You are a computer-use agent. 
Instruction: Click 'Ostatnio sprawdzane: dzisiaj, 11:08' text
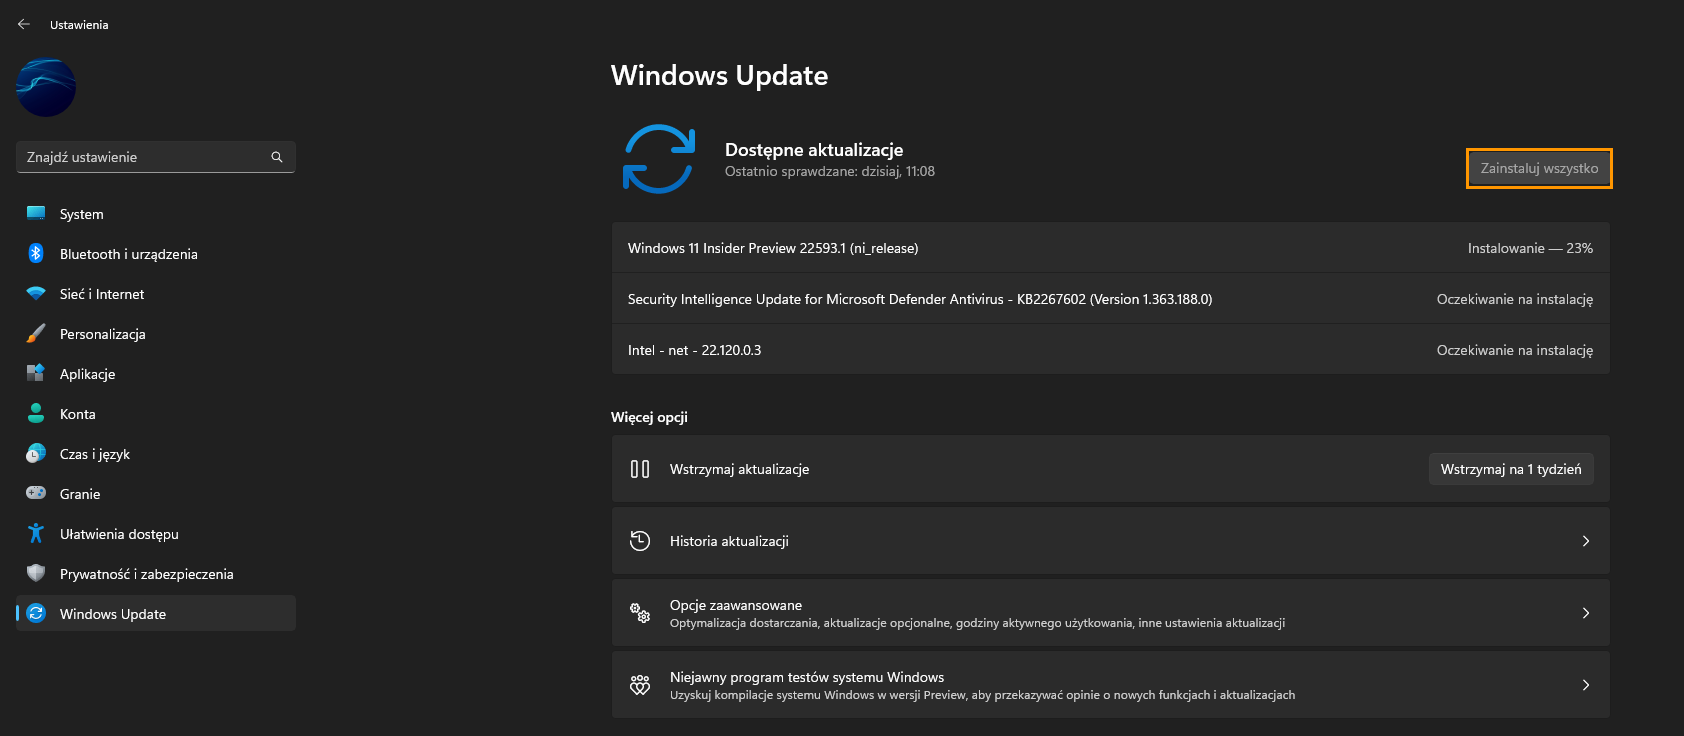pyautogui.click(x=830, y=171)
